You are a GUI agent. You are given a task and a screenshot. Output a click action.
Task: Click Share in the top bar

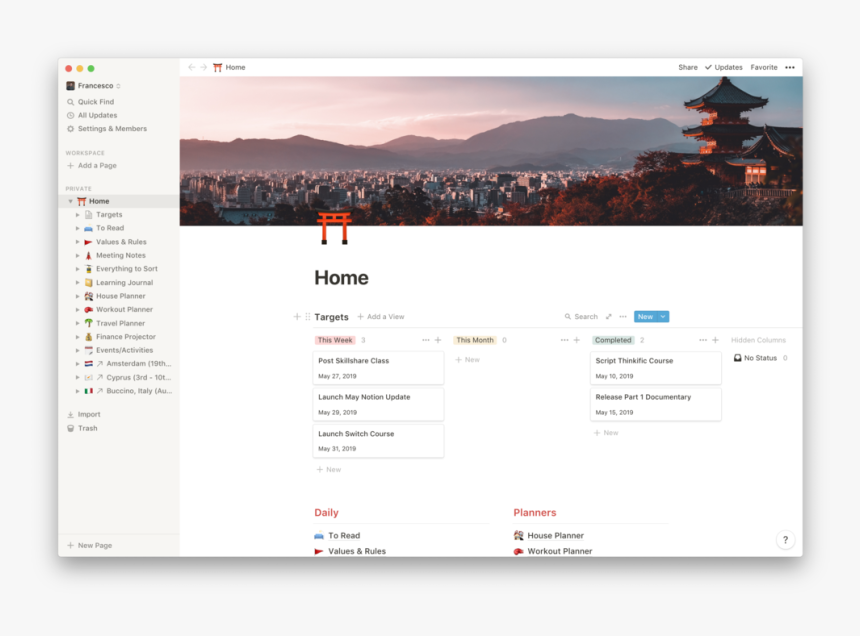coord(688,67)
